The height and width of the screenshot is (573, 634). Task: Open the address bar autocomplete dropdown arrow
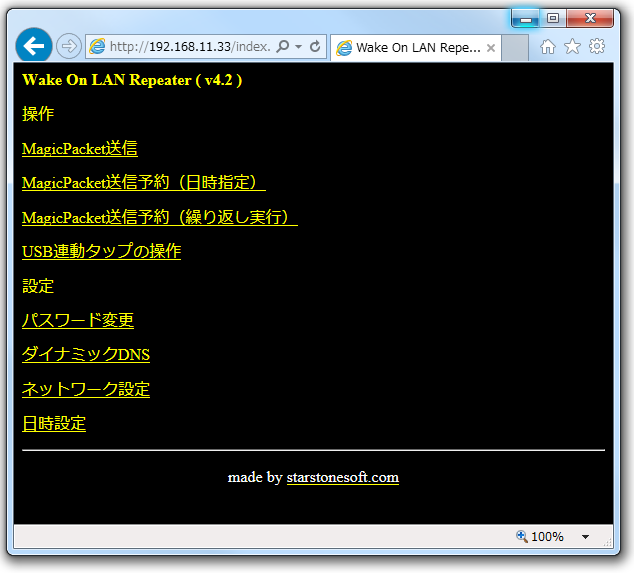pyautogui.click(x=298, y=47)
